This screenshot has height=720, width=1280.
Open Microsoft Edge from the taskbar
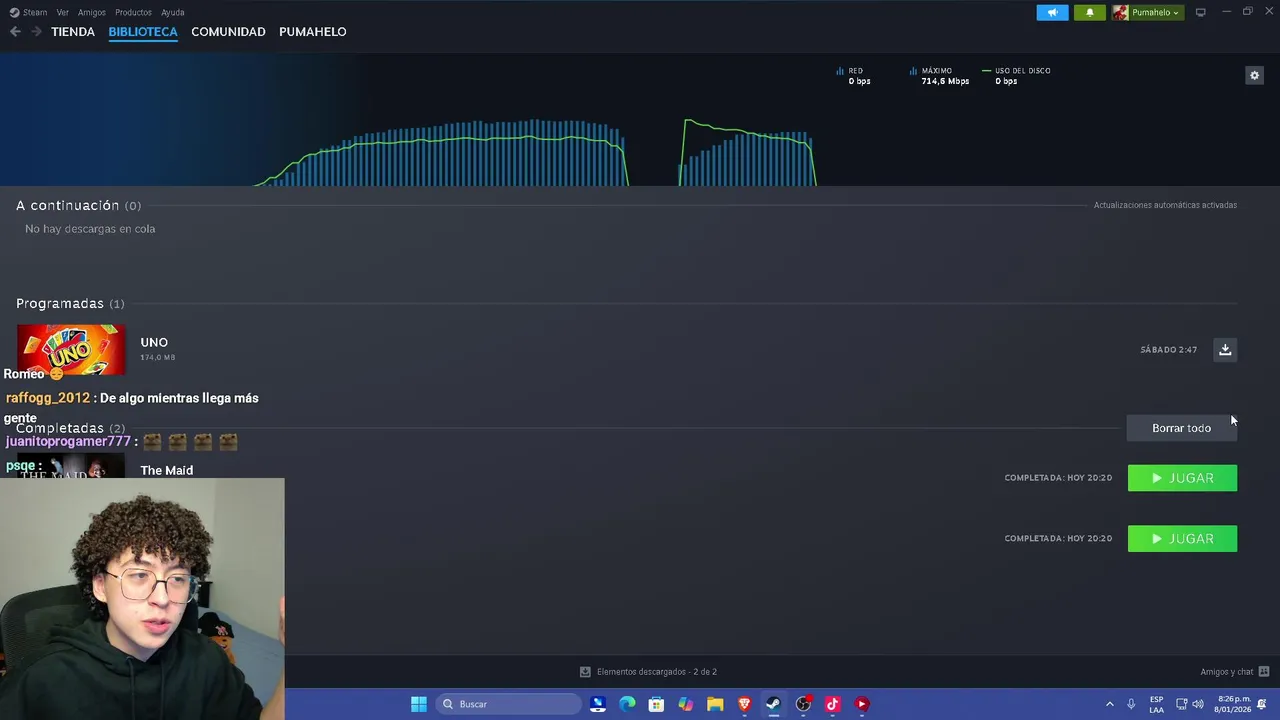[x=627, y=704]
